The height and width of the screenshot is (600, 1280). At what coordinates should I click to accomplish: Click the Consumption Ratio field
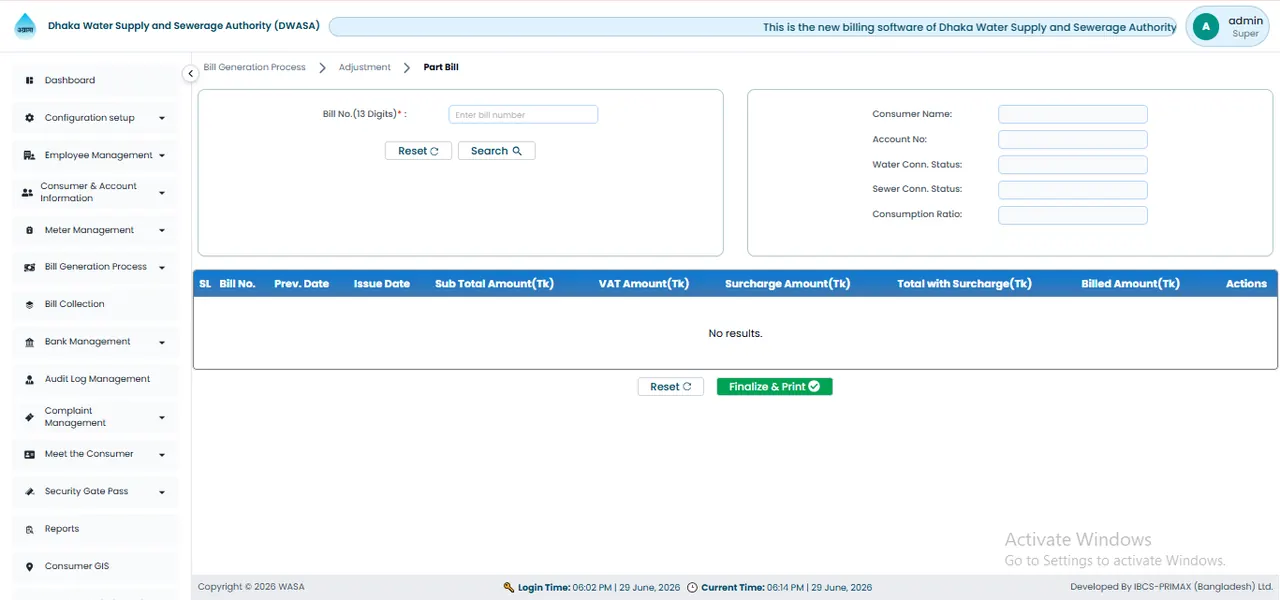click(x=1072, y=215)
